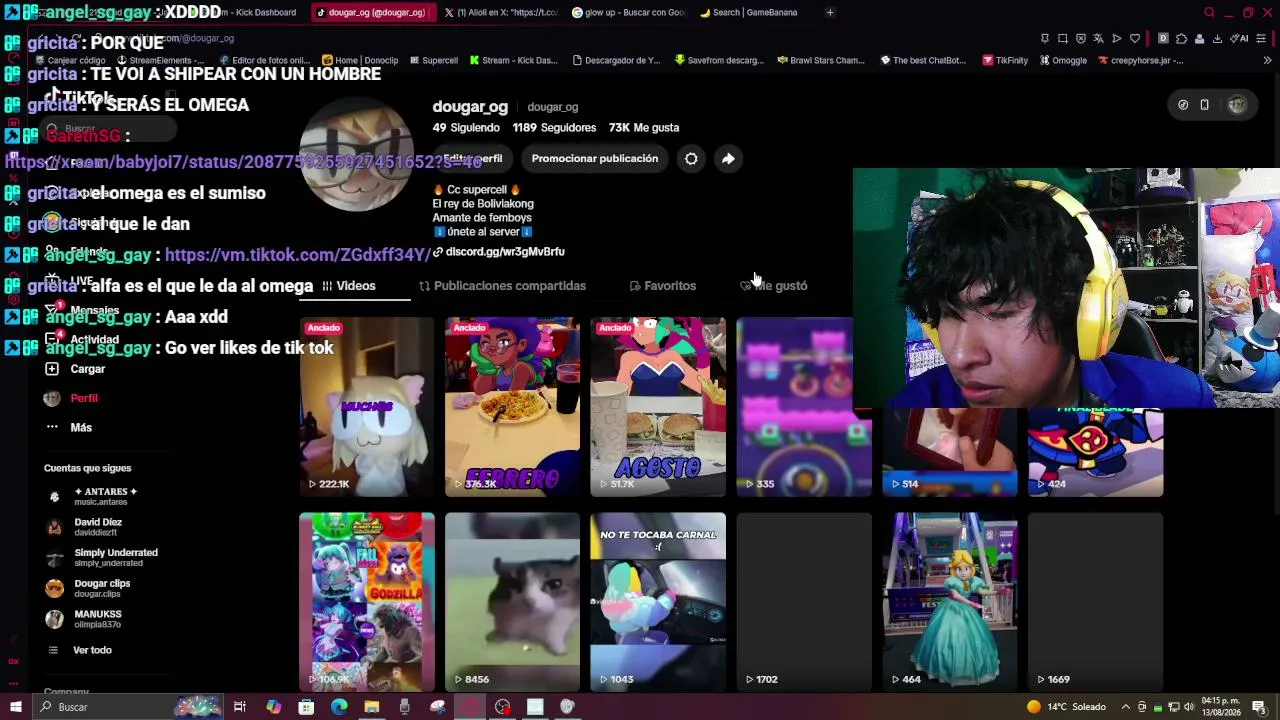Open the Supercell bookmark
1280x720 pixels.
(433, 60)
